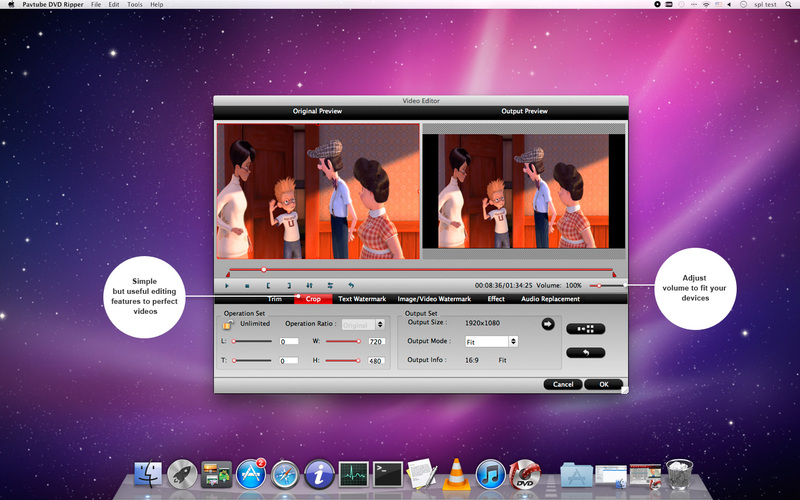Click the round arrow button beside Output Size

coord(547,324)
